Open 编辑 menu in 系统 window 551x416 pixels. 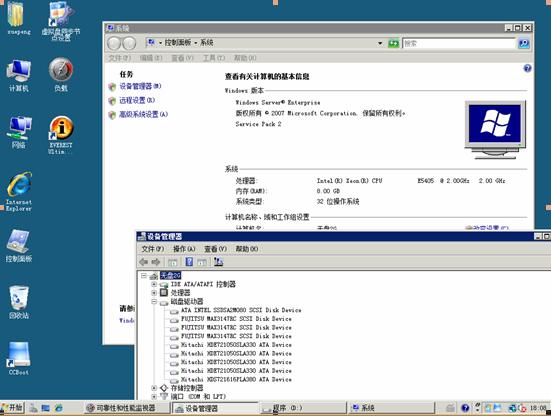point(151,58)
